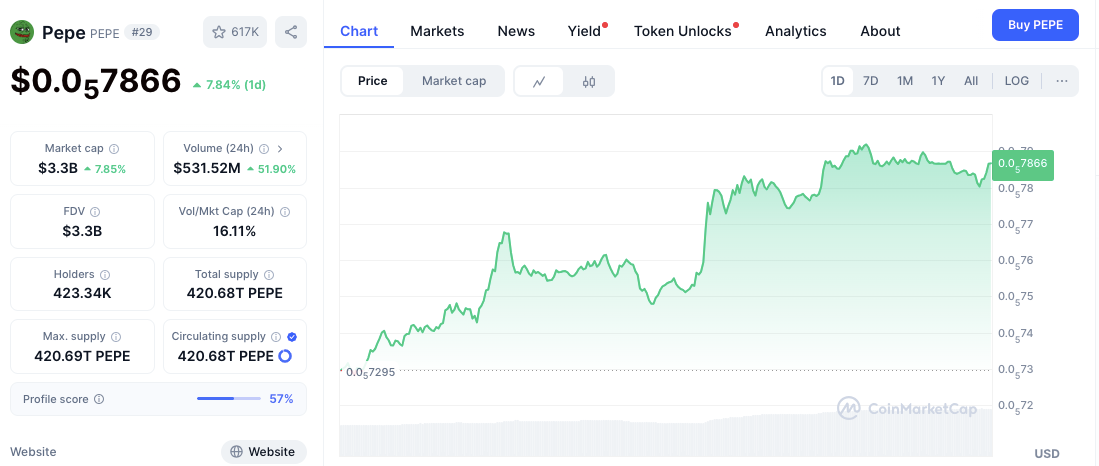Image resolution: width=1099 pixels, height=466 pixels.
Task: Click the Pepe frog coin logo
Action: pyautogui.click(x=22, y=32)
